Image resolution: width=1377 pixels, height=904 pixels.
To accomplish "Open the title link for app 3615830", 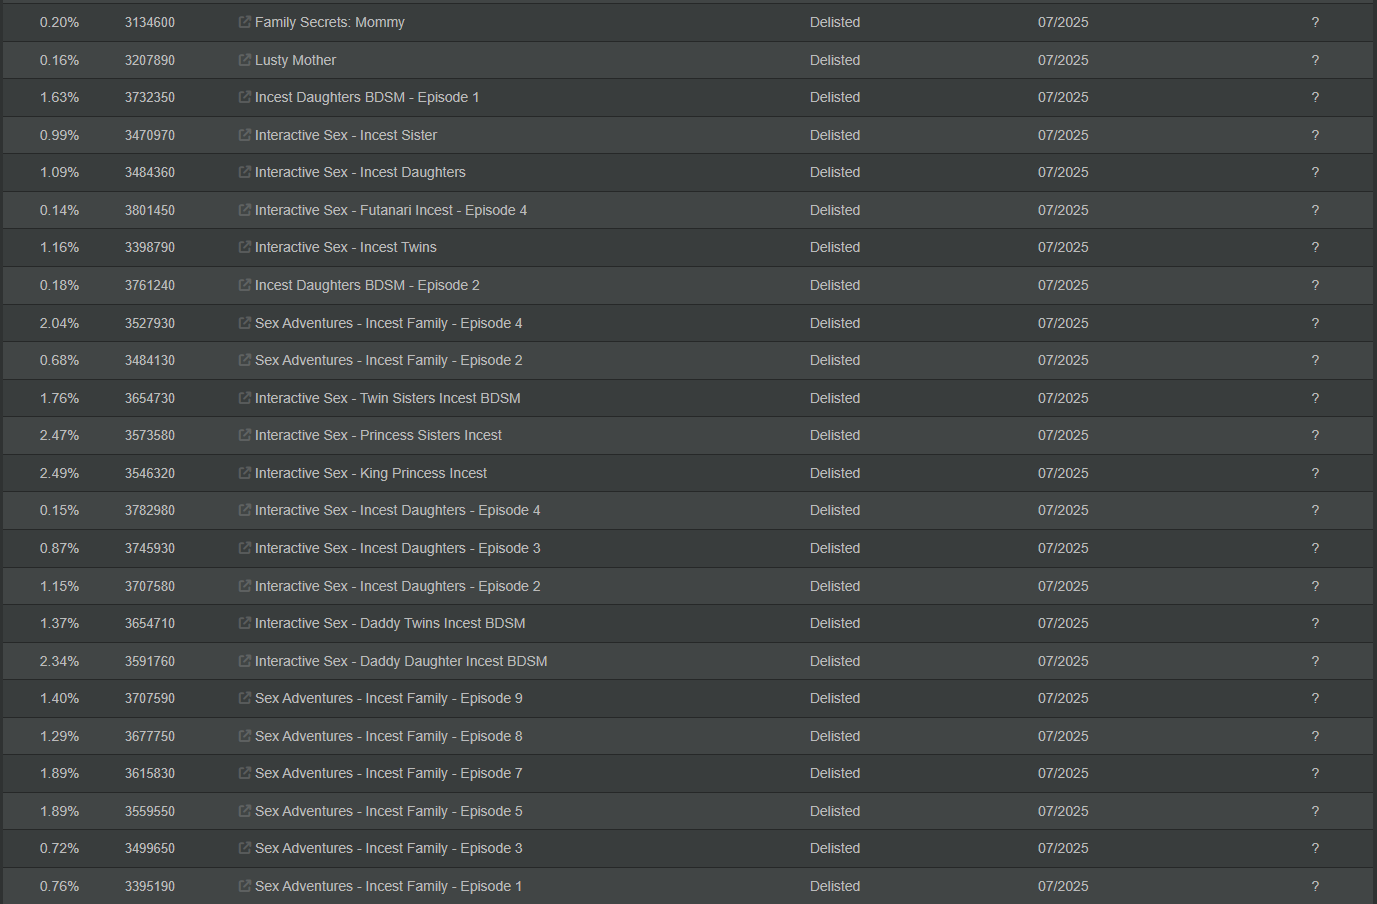I will click(x=388, y=773).
